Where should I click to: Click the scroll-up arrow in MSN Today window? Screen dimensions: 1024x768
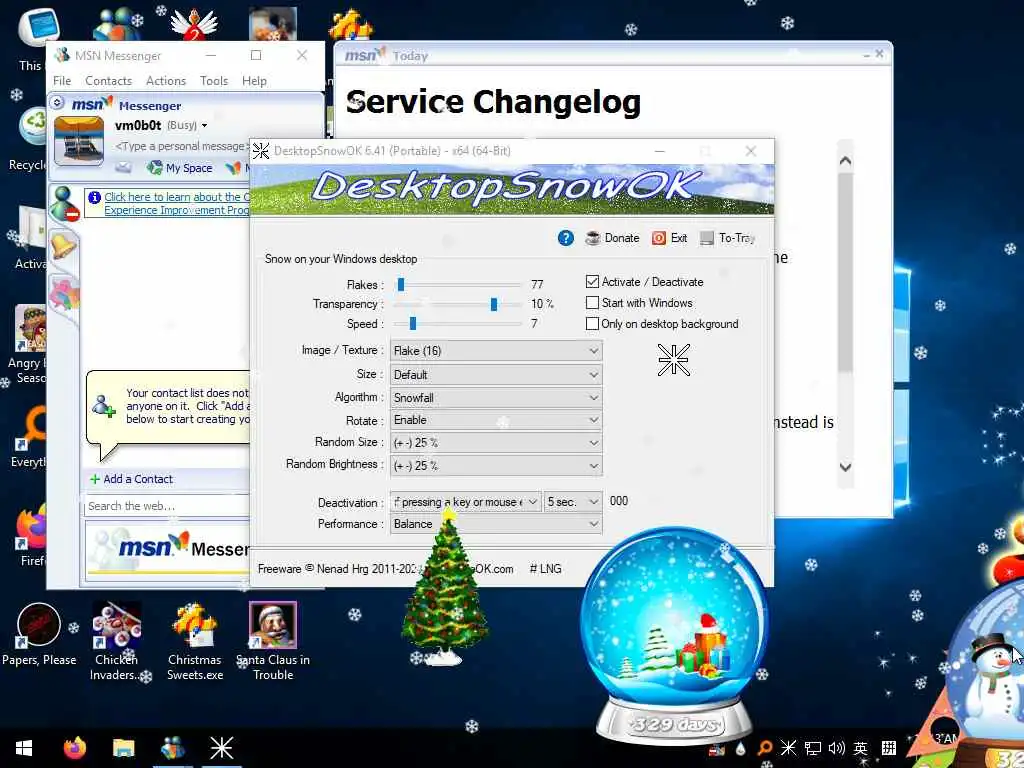tap(845, 161)
